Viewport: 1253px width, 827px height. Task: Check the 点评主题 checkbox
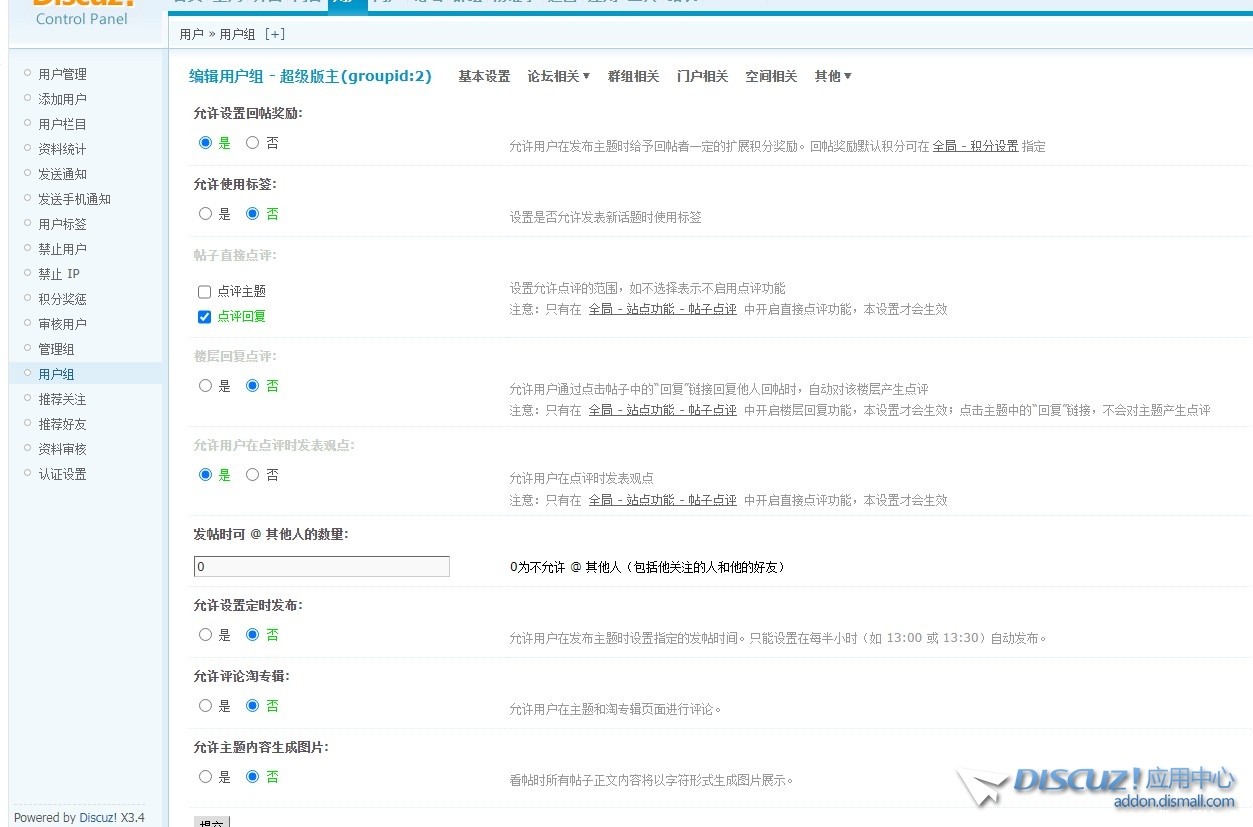point(205,292)
